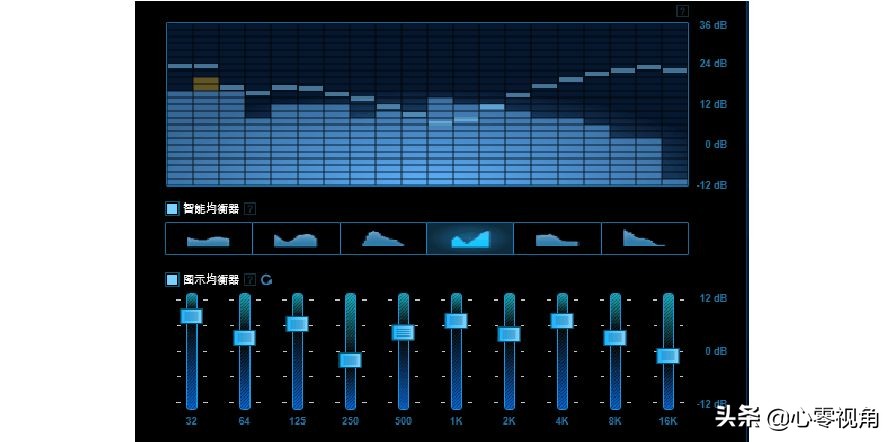Select the second smart equalizer preset curve
The width and height of the screenshot is (893, 442).
click(x=296, y=238)
